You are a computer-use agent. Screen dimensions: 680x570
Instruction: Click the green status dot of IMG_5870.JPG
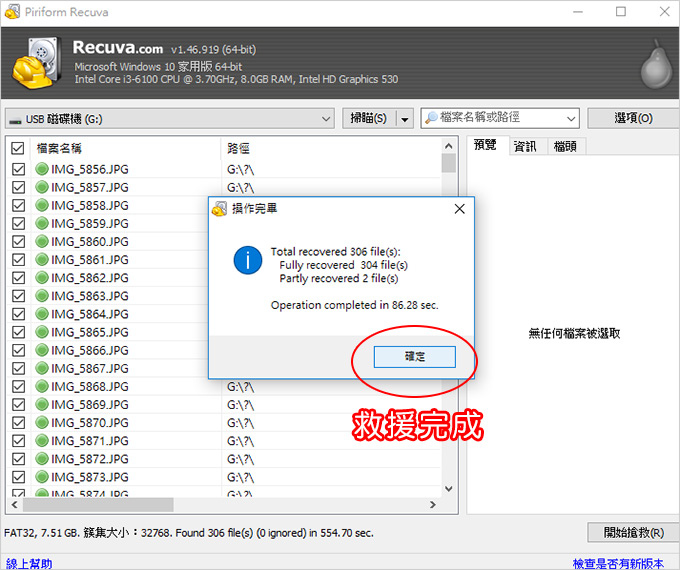pos(42,422)
